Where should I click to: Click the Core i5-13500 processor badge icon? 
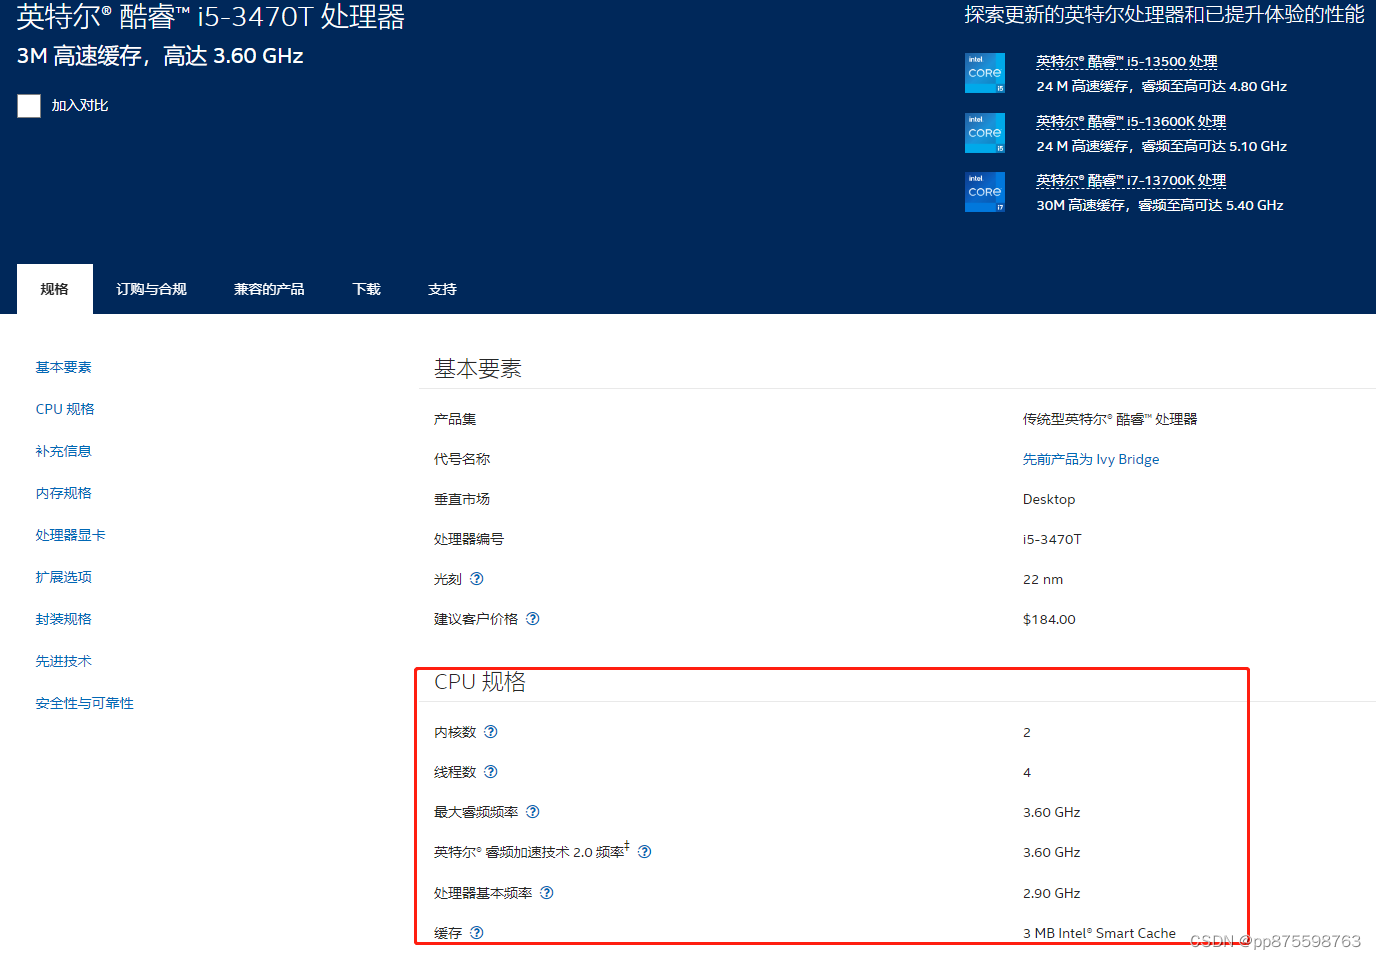click(x=984, y=73)
